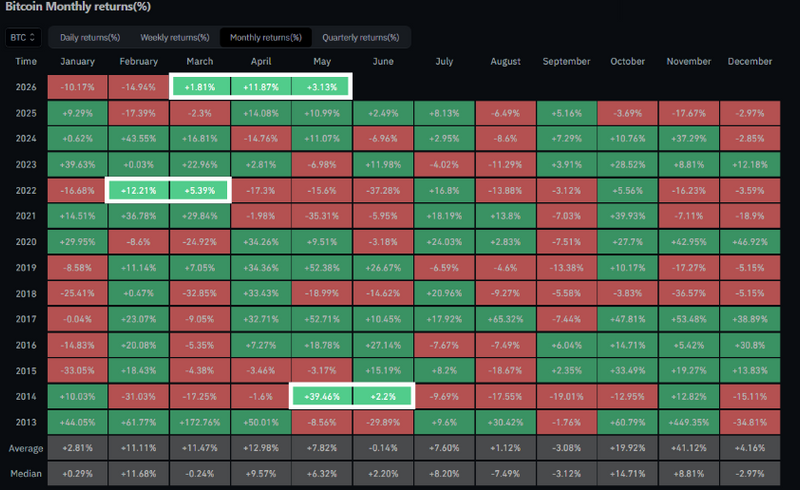Click the 2013 March +172.76% cell
Screen dimensions: 800x490
tap(199, 422)
